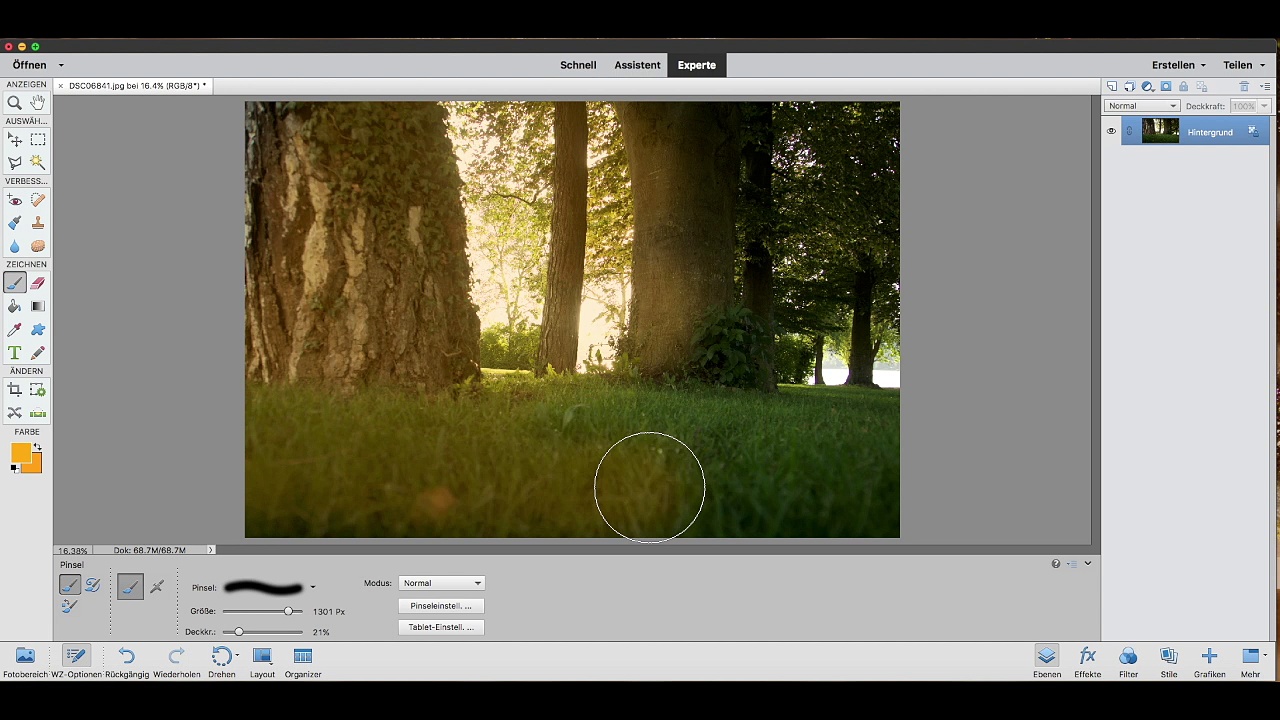Viewport: 1280px width, 720px height.
Task: Select the Zoom magnifier tool
Action: pyautogui.click(x=14, y=102)
